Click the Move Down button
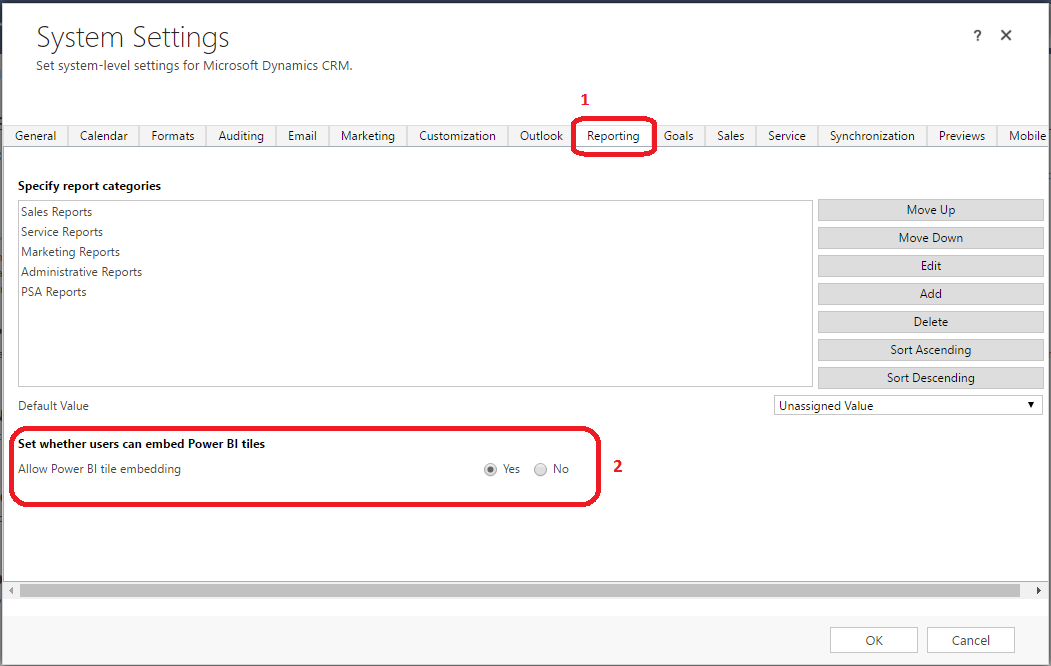1051x666 pixels. (930, 238)
